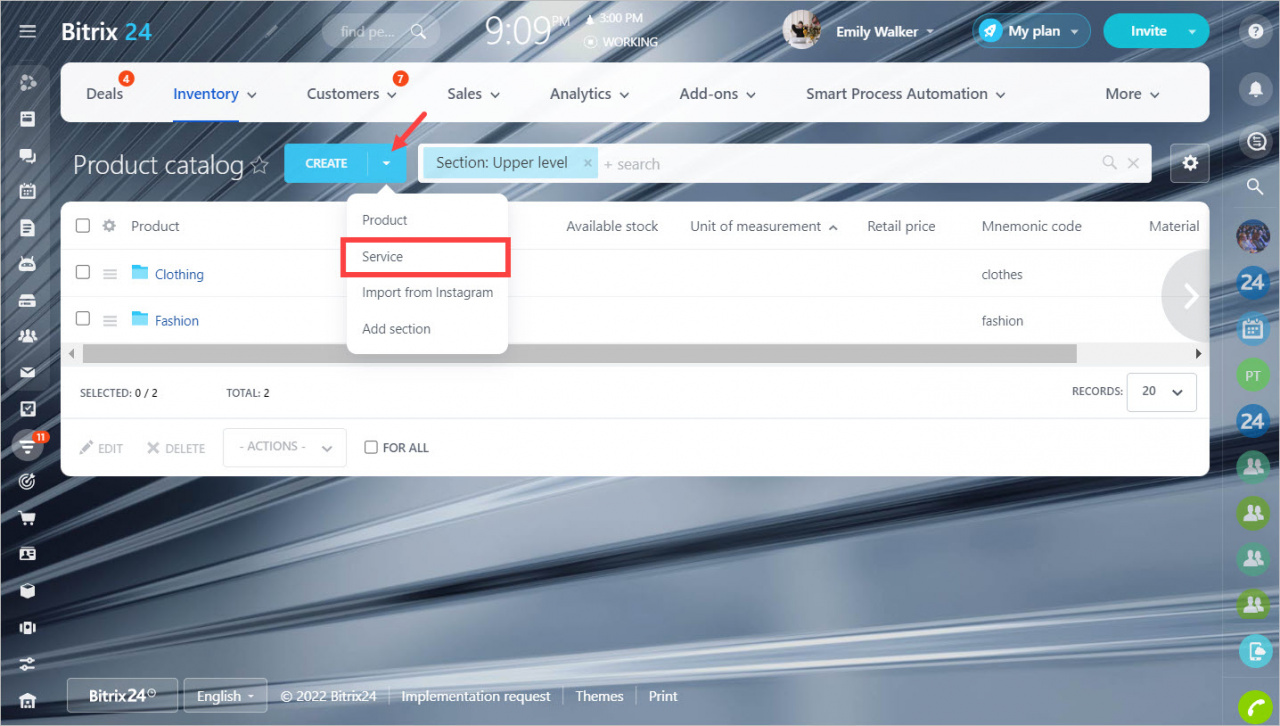Click Clothing row drag handle menu icon
The height and width of the screenshot is (726, 1280).
pyautogui.click(x=110, y=274)
